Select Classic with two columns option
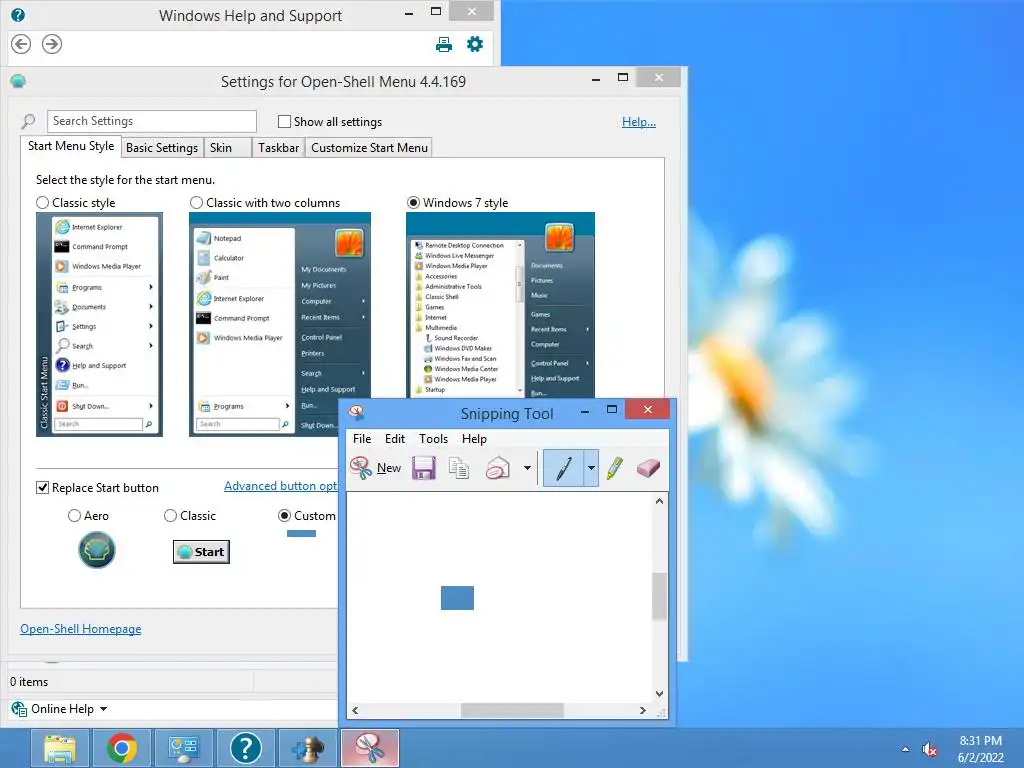The width and height of the screenshot is (1024, 768). pyautogui.click(x=196, y=203)
